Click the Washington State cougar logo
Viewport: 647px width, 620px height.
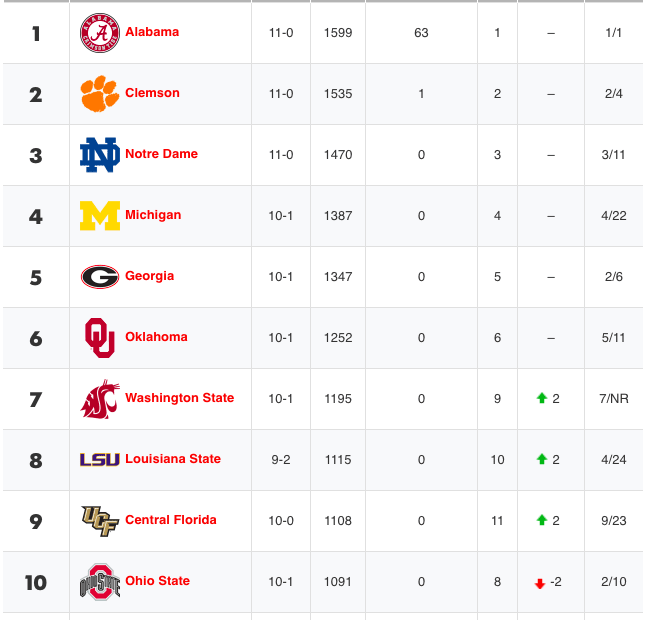tap(100, 399)
